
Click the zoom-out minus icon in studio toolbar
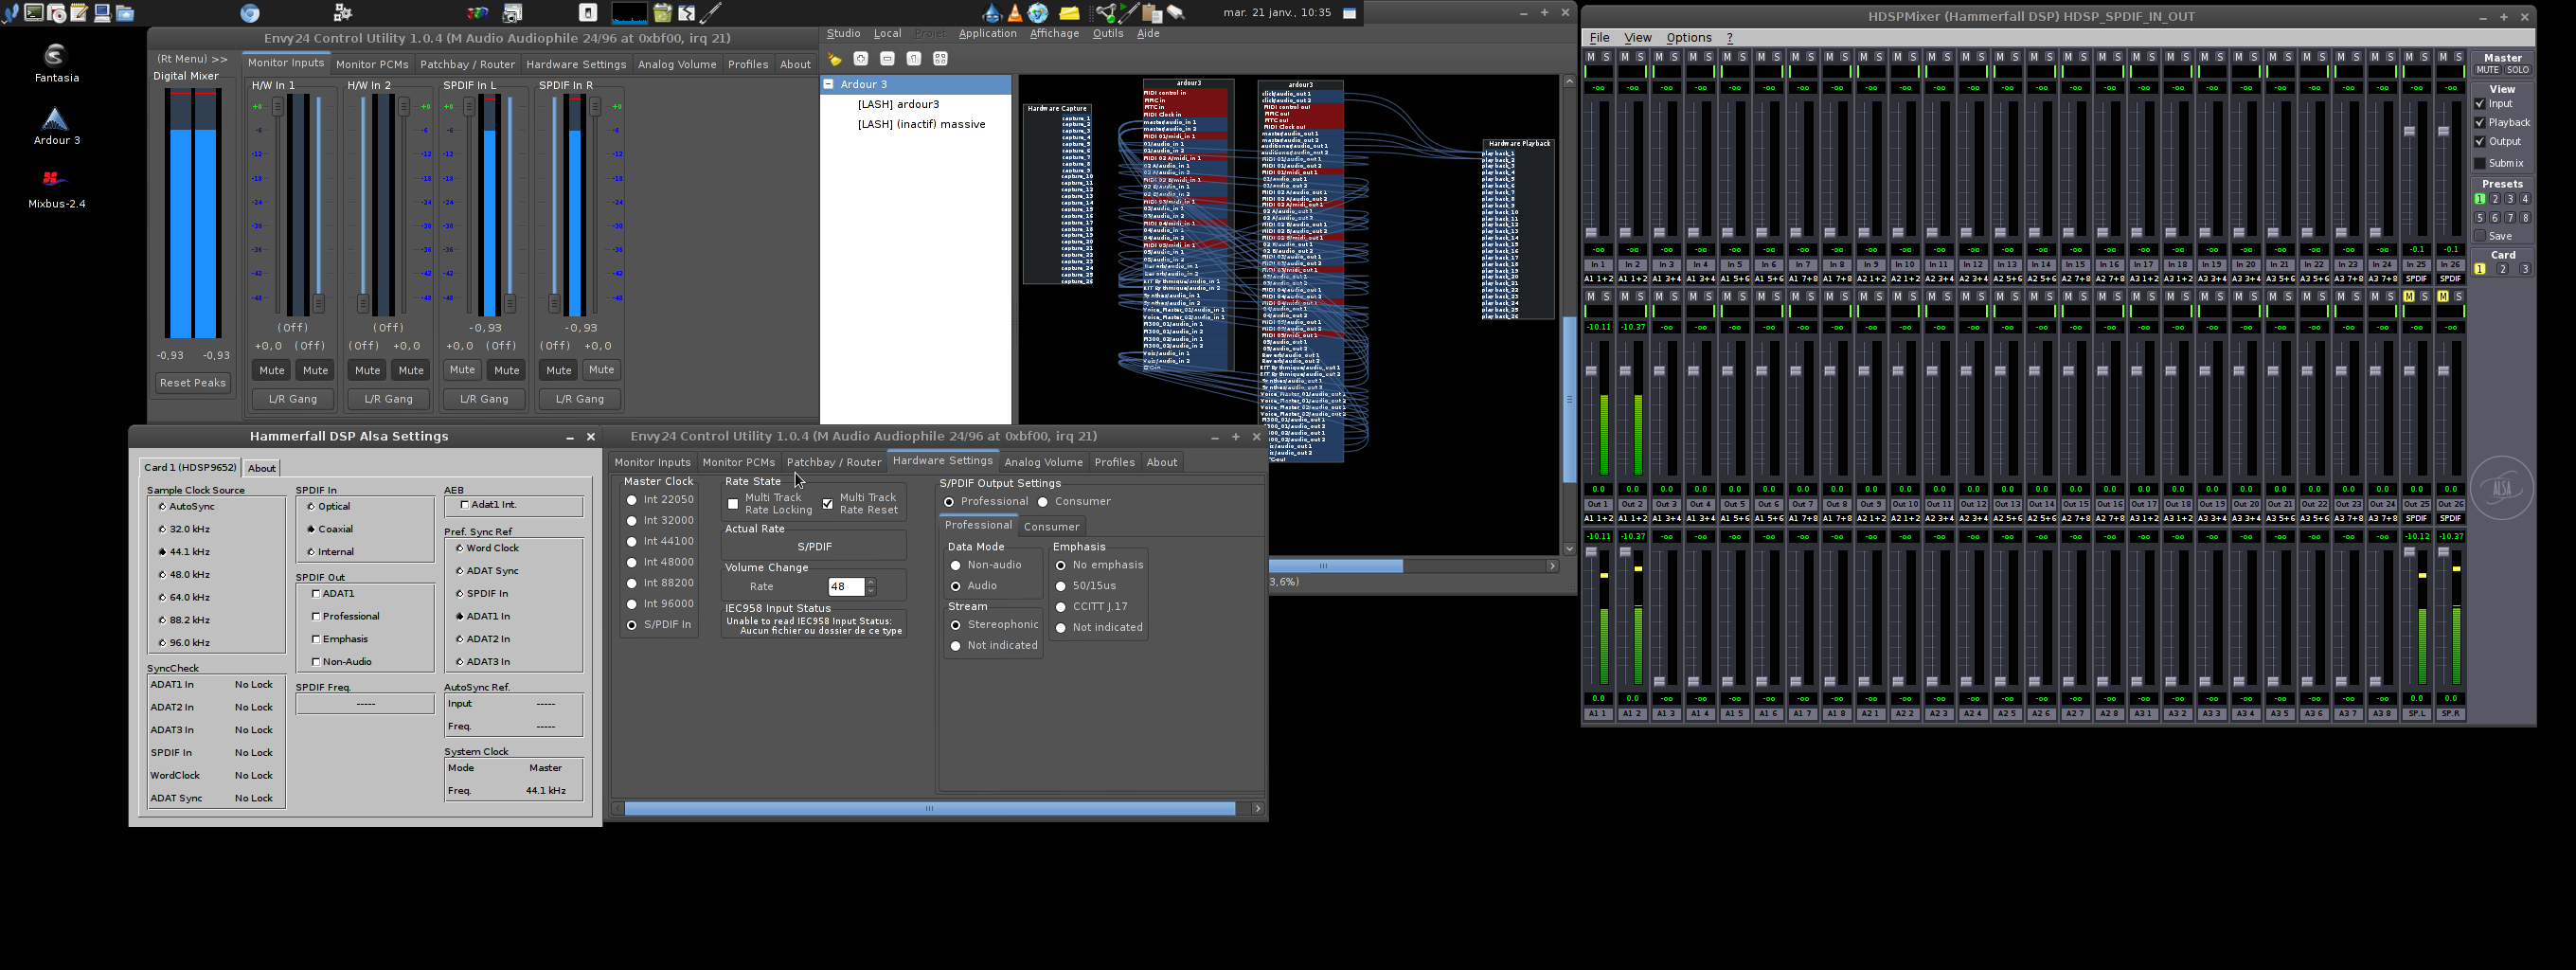click(887, 59)
